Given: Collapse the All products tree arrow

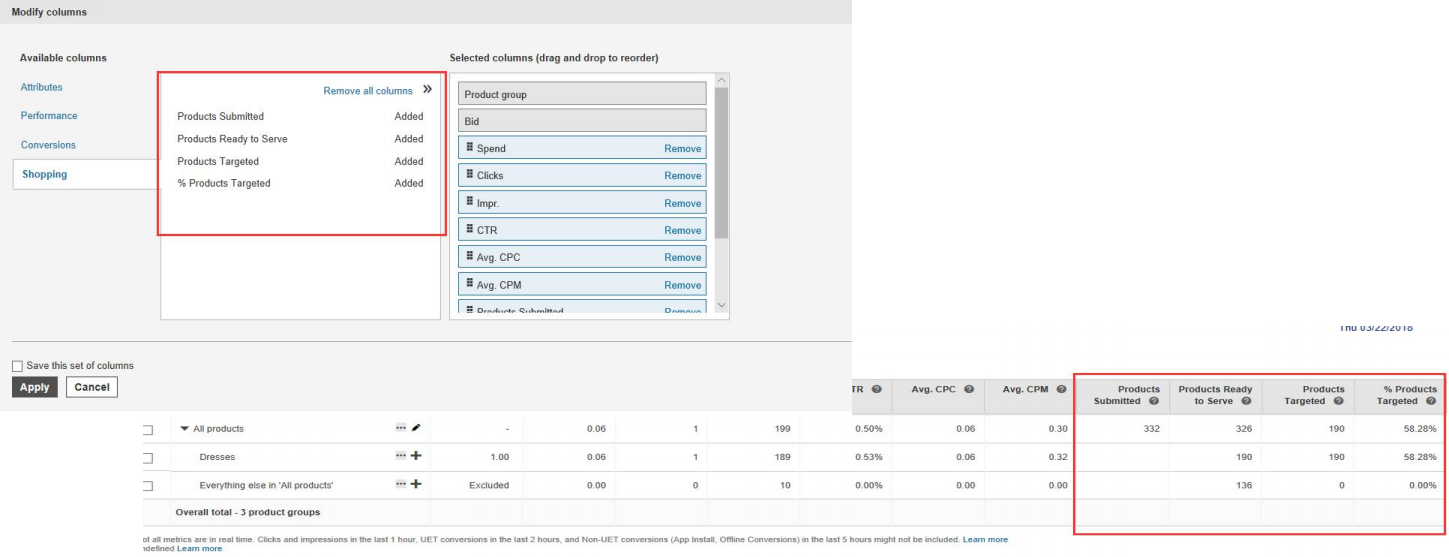Looking at the screenshot, I should [x=185, y=429].
